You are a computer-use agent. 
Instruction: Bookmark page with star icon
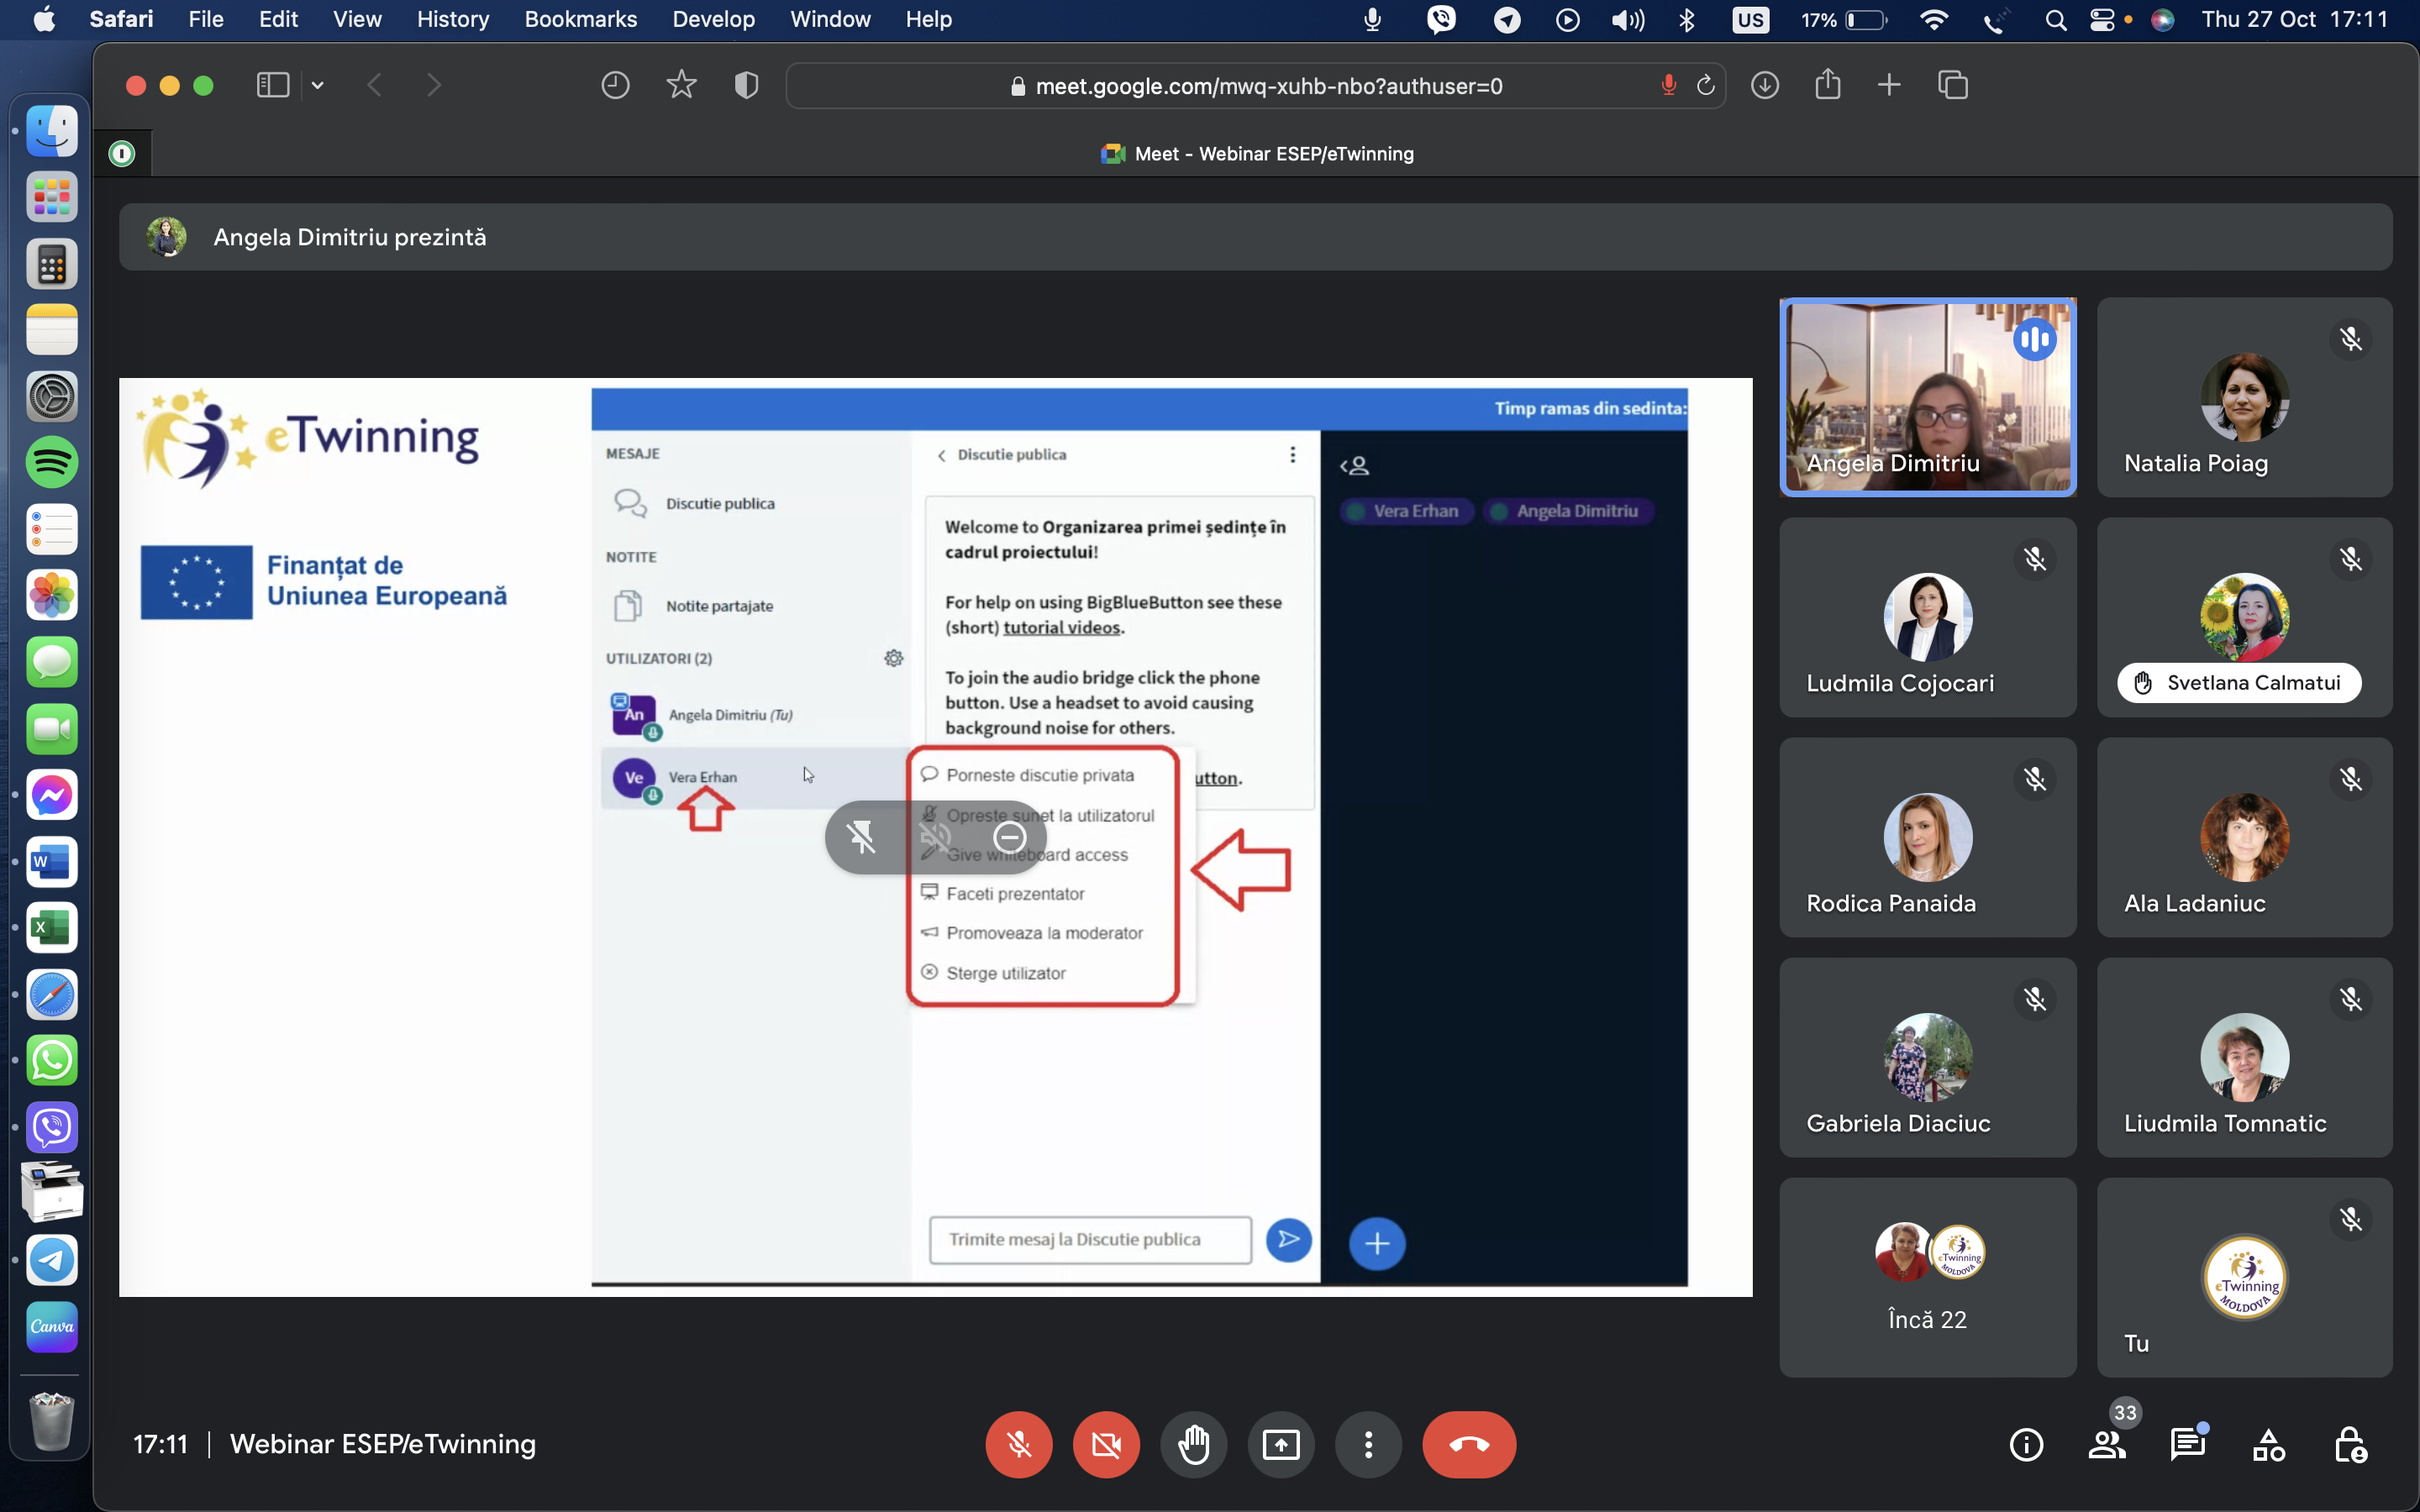tap(681, 86)
